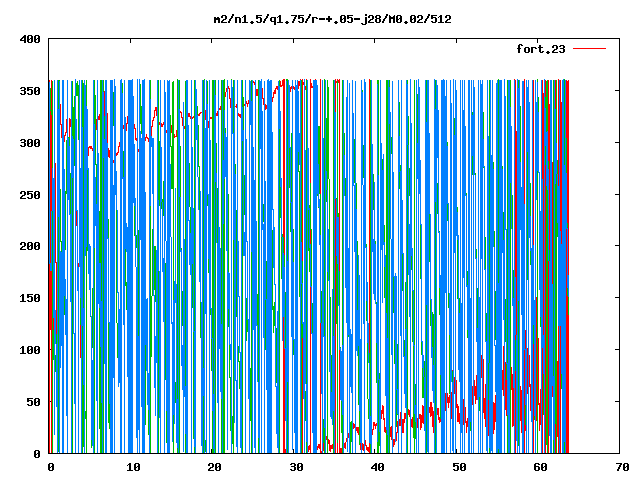Click the red legend line sample
Screen dimensions: 640x480
[x=589, y=49]
